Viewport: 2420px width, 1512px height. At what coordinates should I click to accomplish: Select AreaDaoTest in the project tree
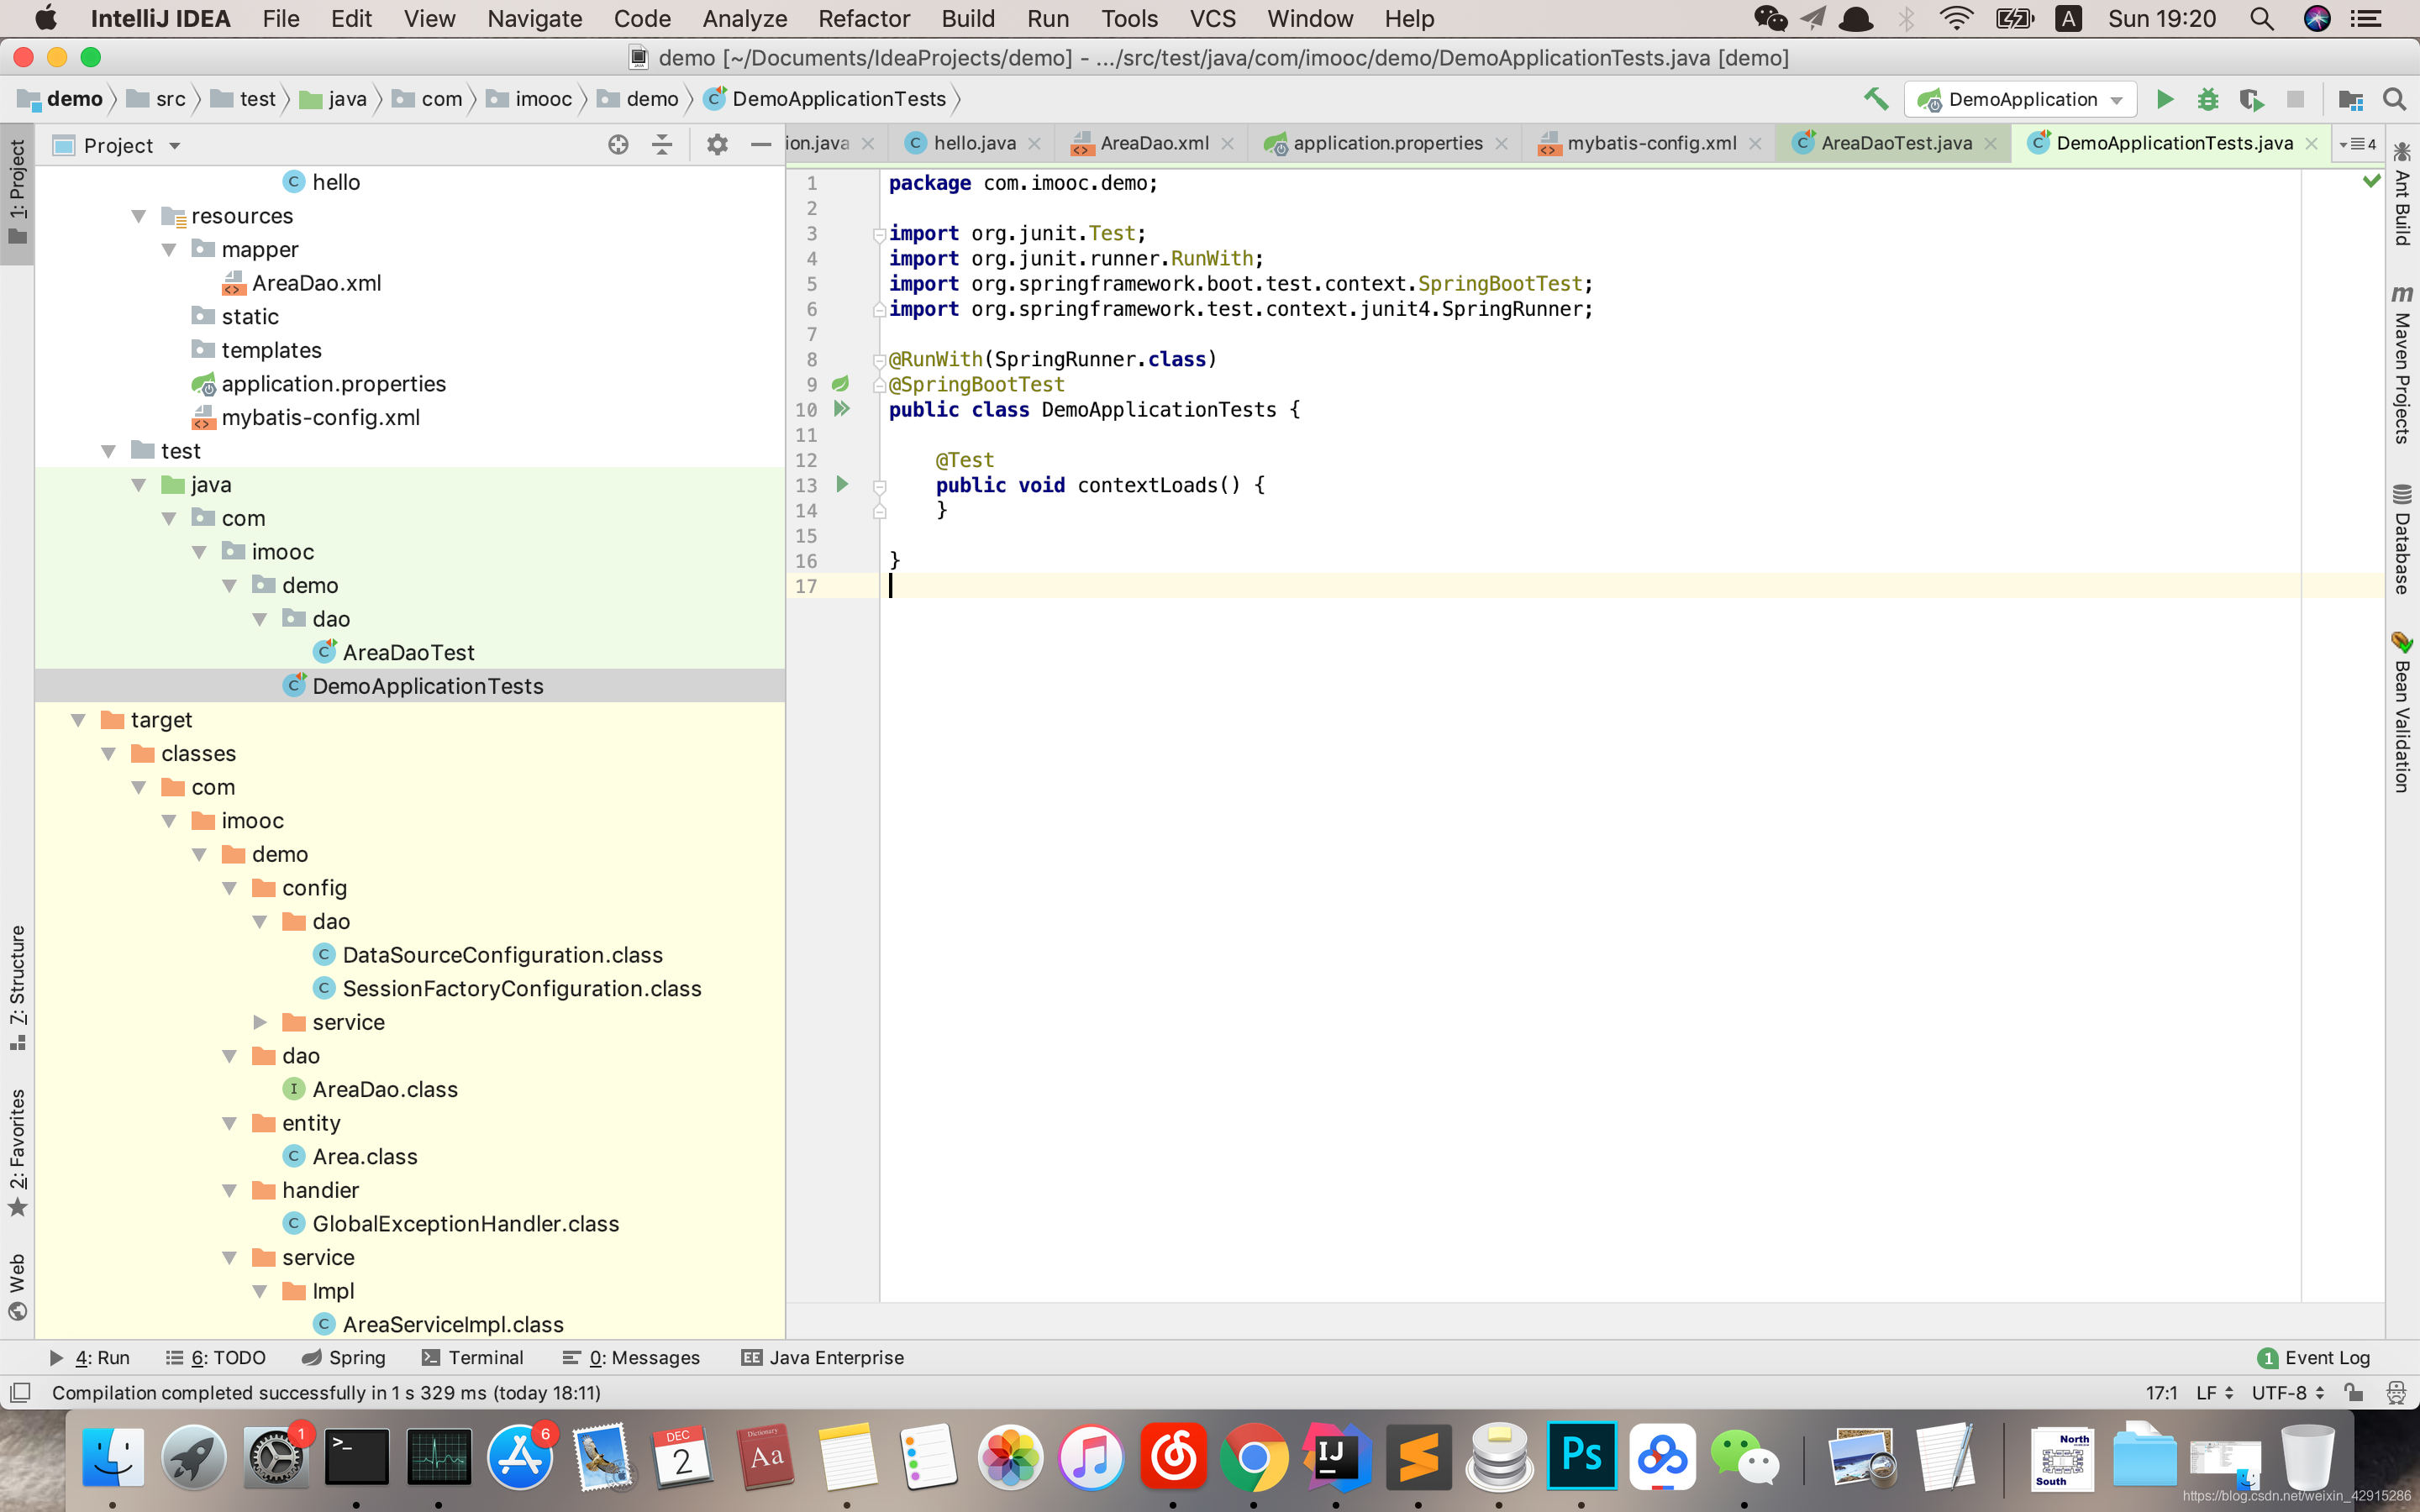[x=408, y=652]
